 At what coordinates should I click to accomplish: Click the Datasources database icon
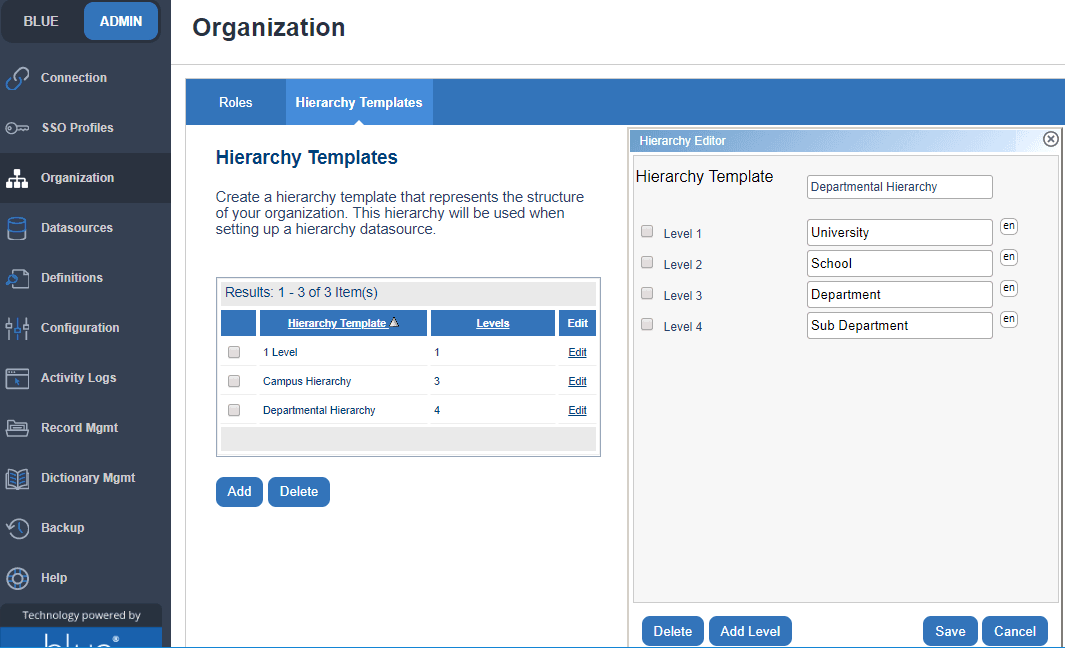[17, 228]
